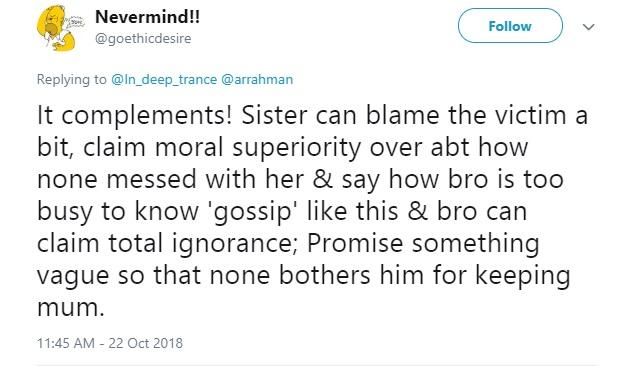The width and height of the screenshot is (636, 366).
Task: Click the words 'busy to know'
Action: click(118, 212)
